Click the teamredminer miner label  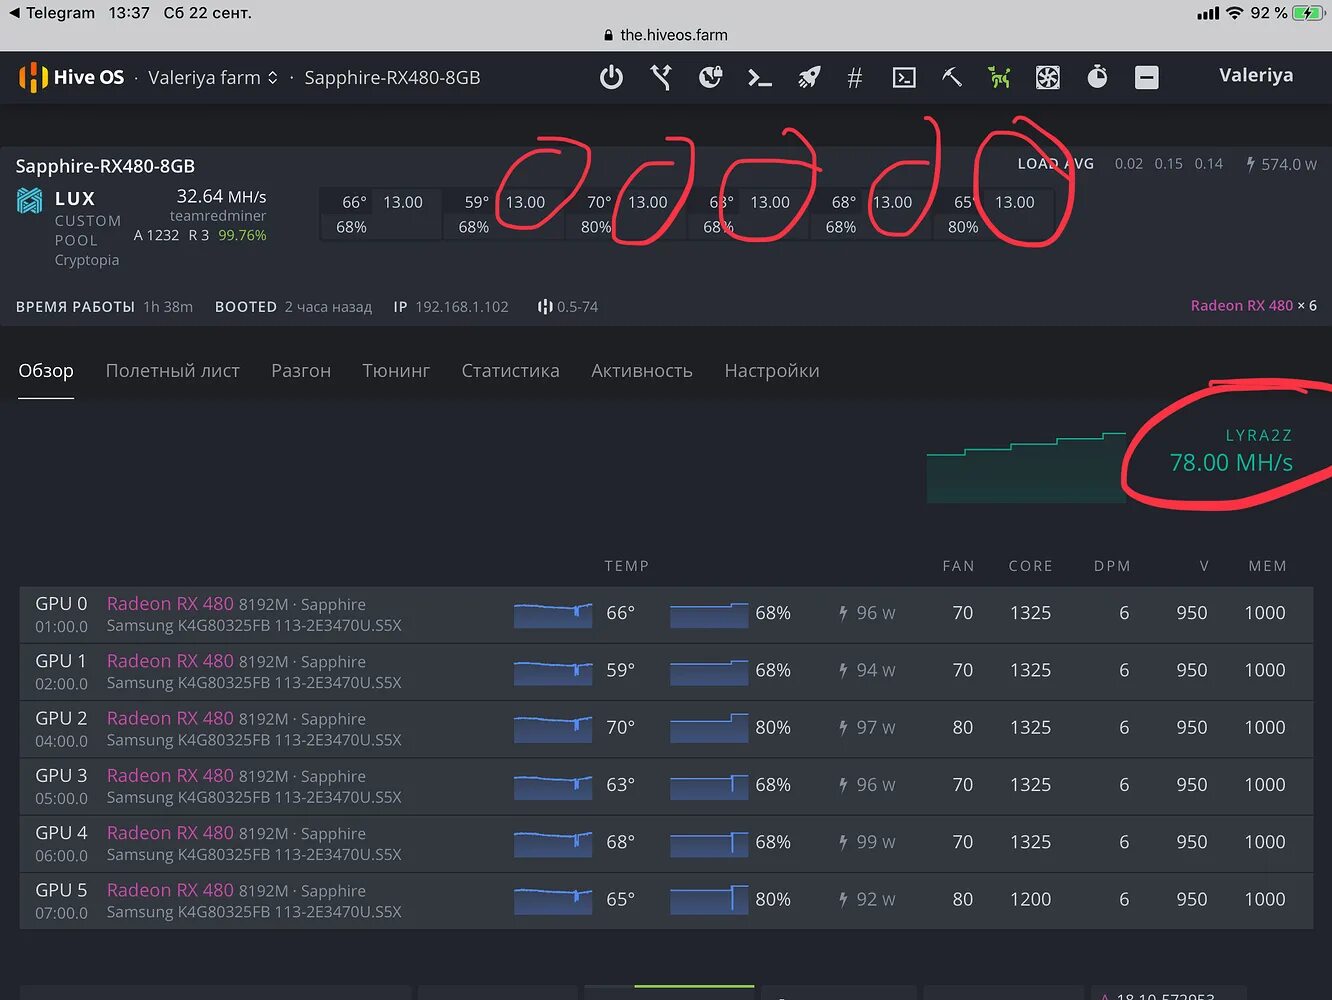218,216
